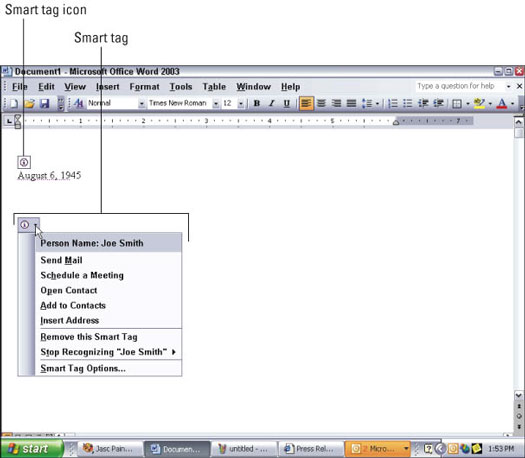Choose Send Mail from smart tag menu
525x458 pixels.
(108, 260)
